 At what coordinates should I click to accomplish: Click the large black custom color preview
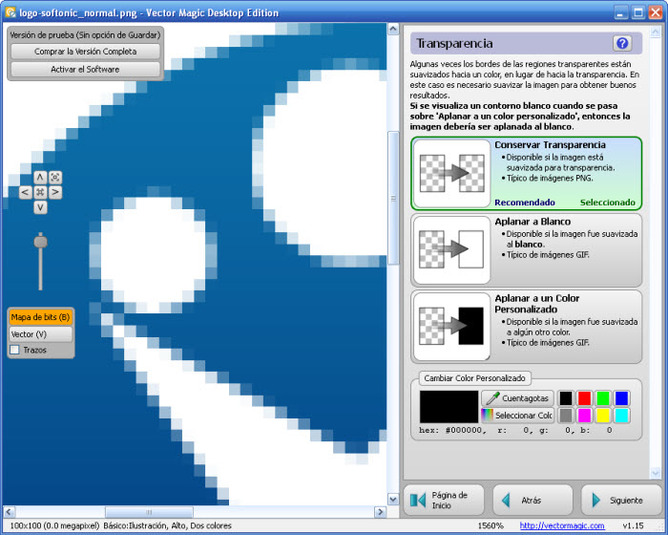coord(449,407)
